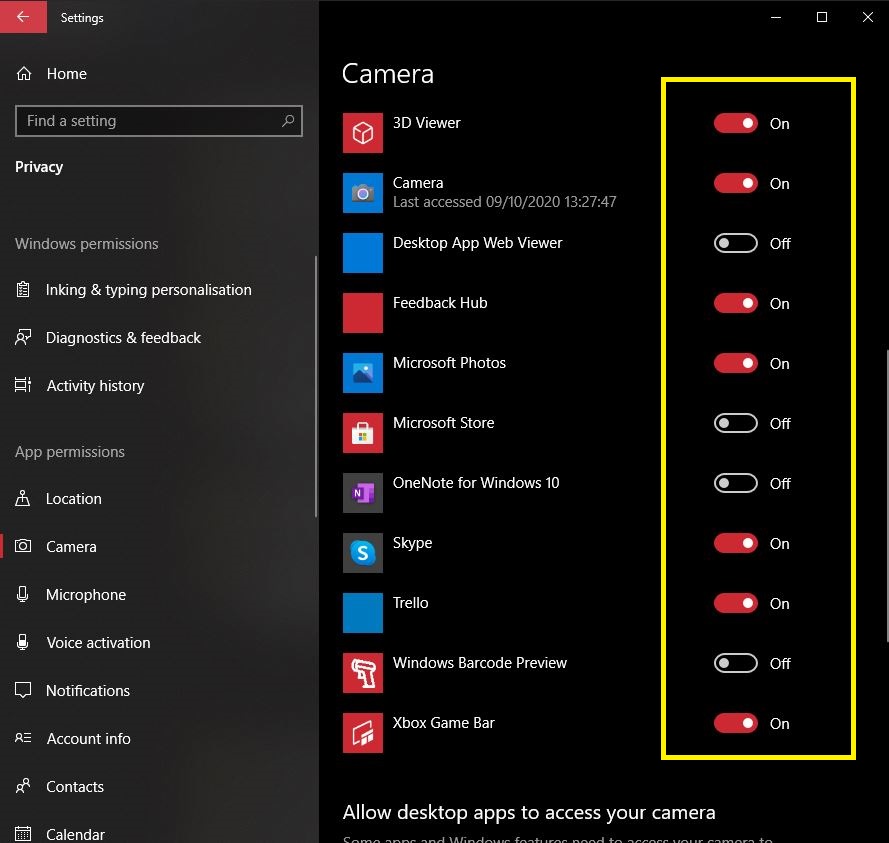
Task: Click the Voice activation icon
Action: 23,642
